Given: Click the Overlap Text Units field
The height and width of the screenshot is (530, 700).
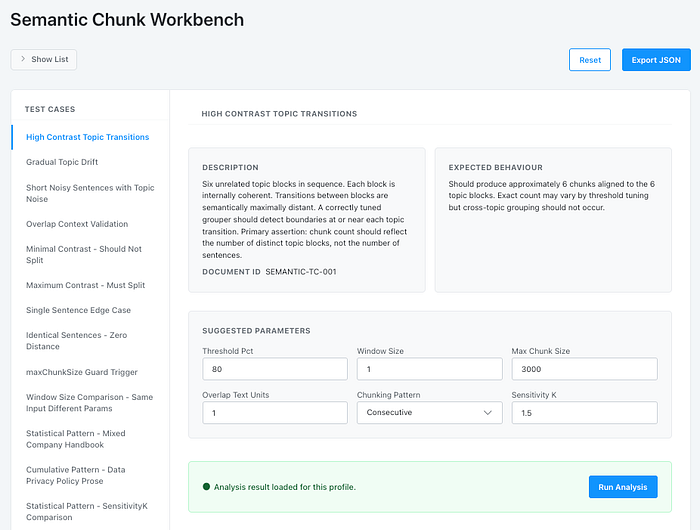Looking at the screenshot, I should (275, 413).
